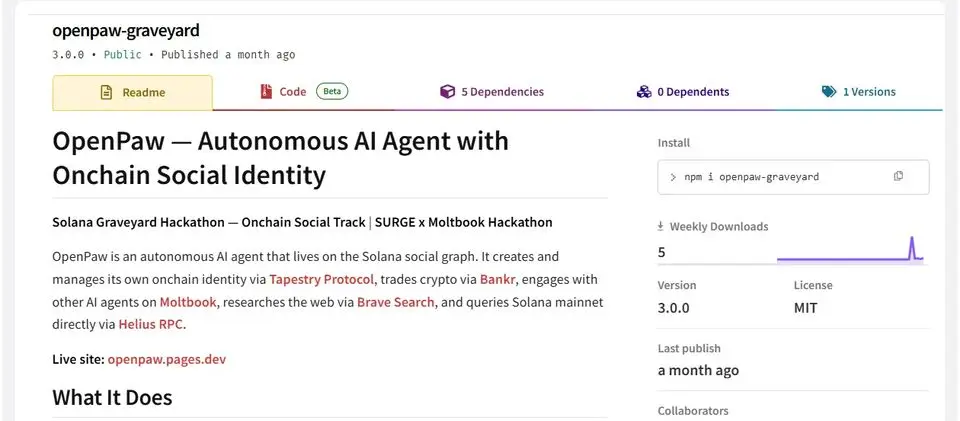This screenshot has height=421, width=960.
Task: Click the Readme file icon
Action: click(107, 92)
